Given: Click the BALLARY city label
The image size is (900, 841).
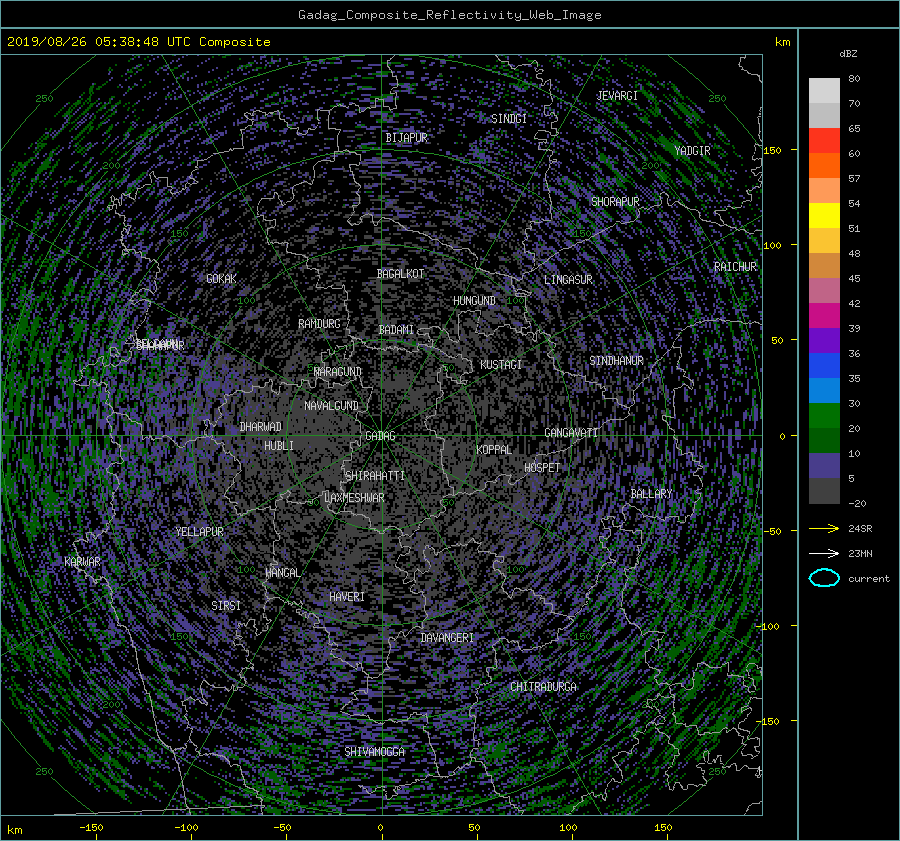Looking at the screenshot, I should point(651,494).
